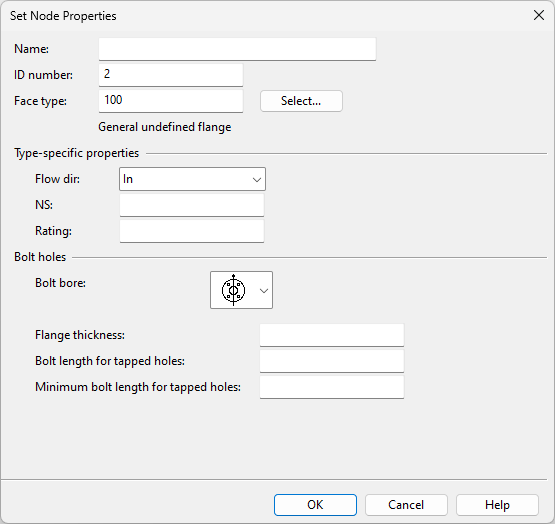The image size is (555, 524).
Task: Focus the Name text field
Action: click(x=237, y=49)
